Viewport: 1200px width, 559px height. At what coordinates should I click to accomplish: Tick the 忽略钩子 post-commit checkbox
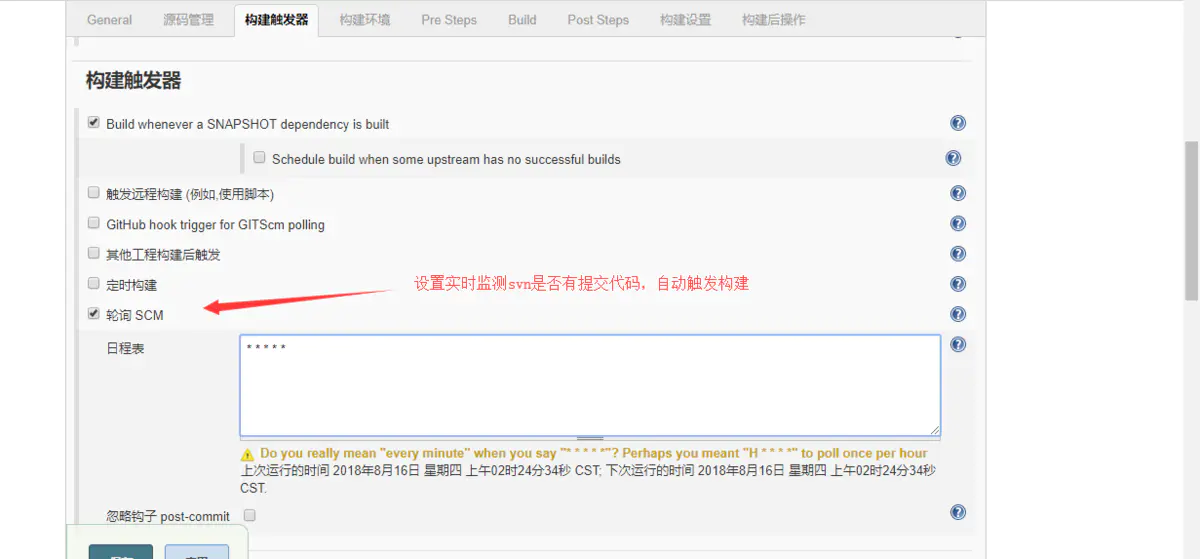click(x=250, y=515)
